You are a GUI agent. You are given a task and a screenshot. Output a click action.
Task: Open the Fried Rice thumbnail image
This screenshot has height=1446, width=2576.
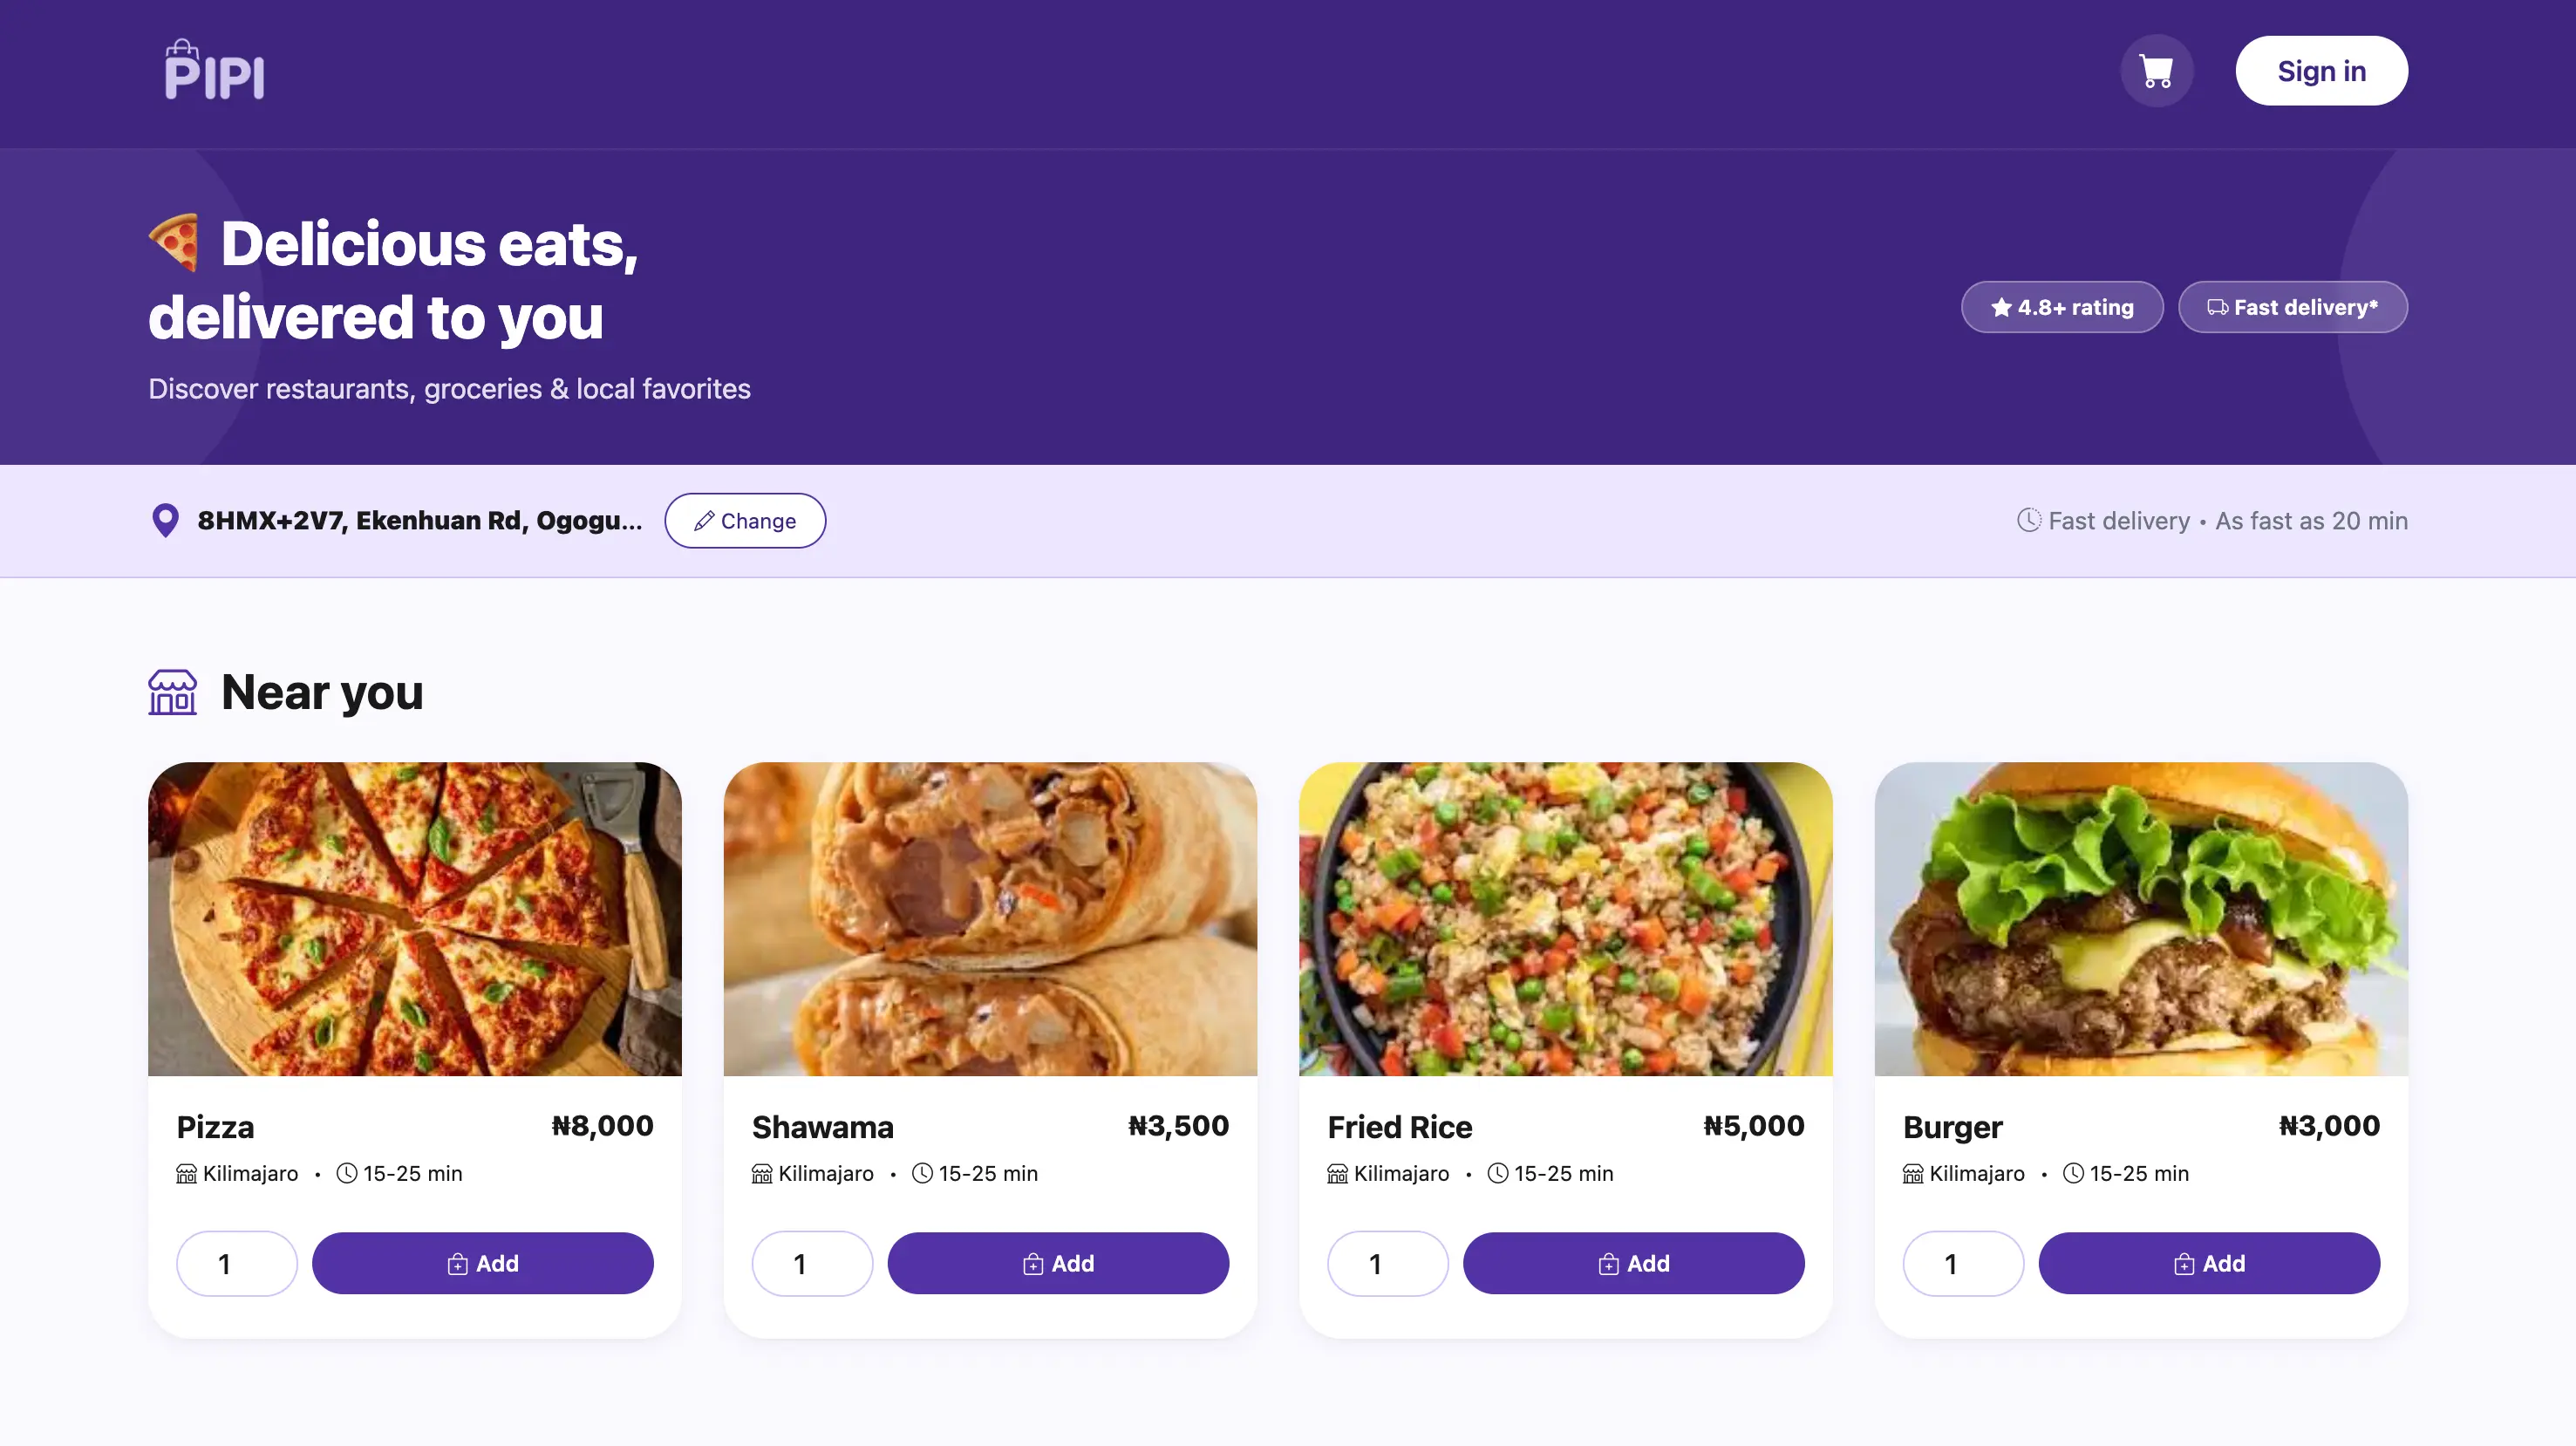pyautogui.click(x=1565, y=920)
